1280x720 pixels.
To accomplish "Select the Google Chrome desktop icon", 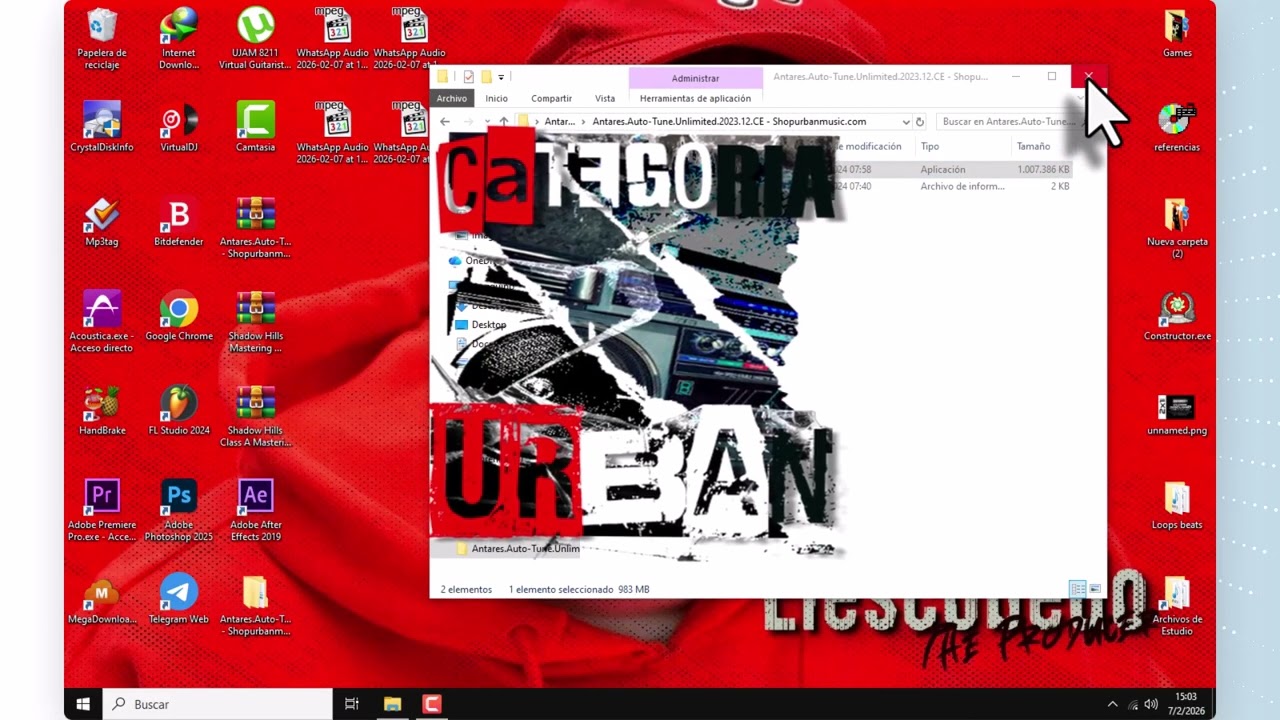I will click(179, 316).
